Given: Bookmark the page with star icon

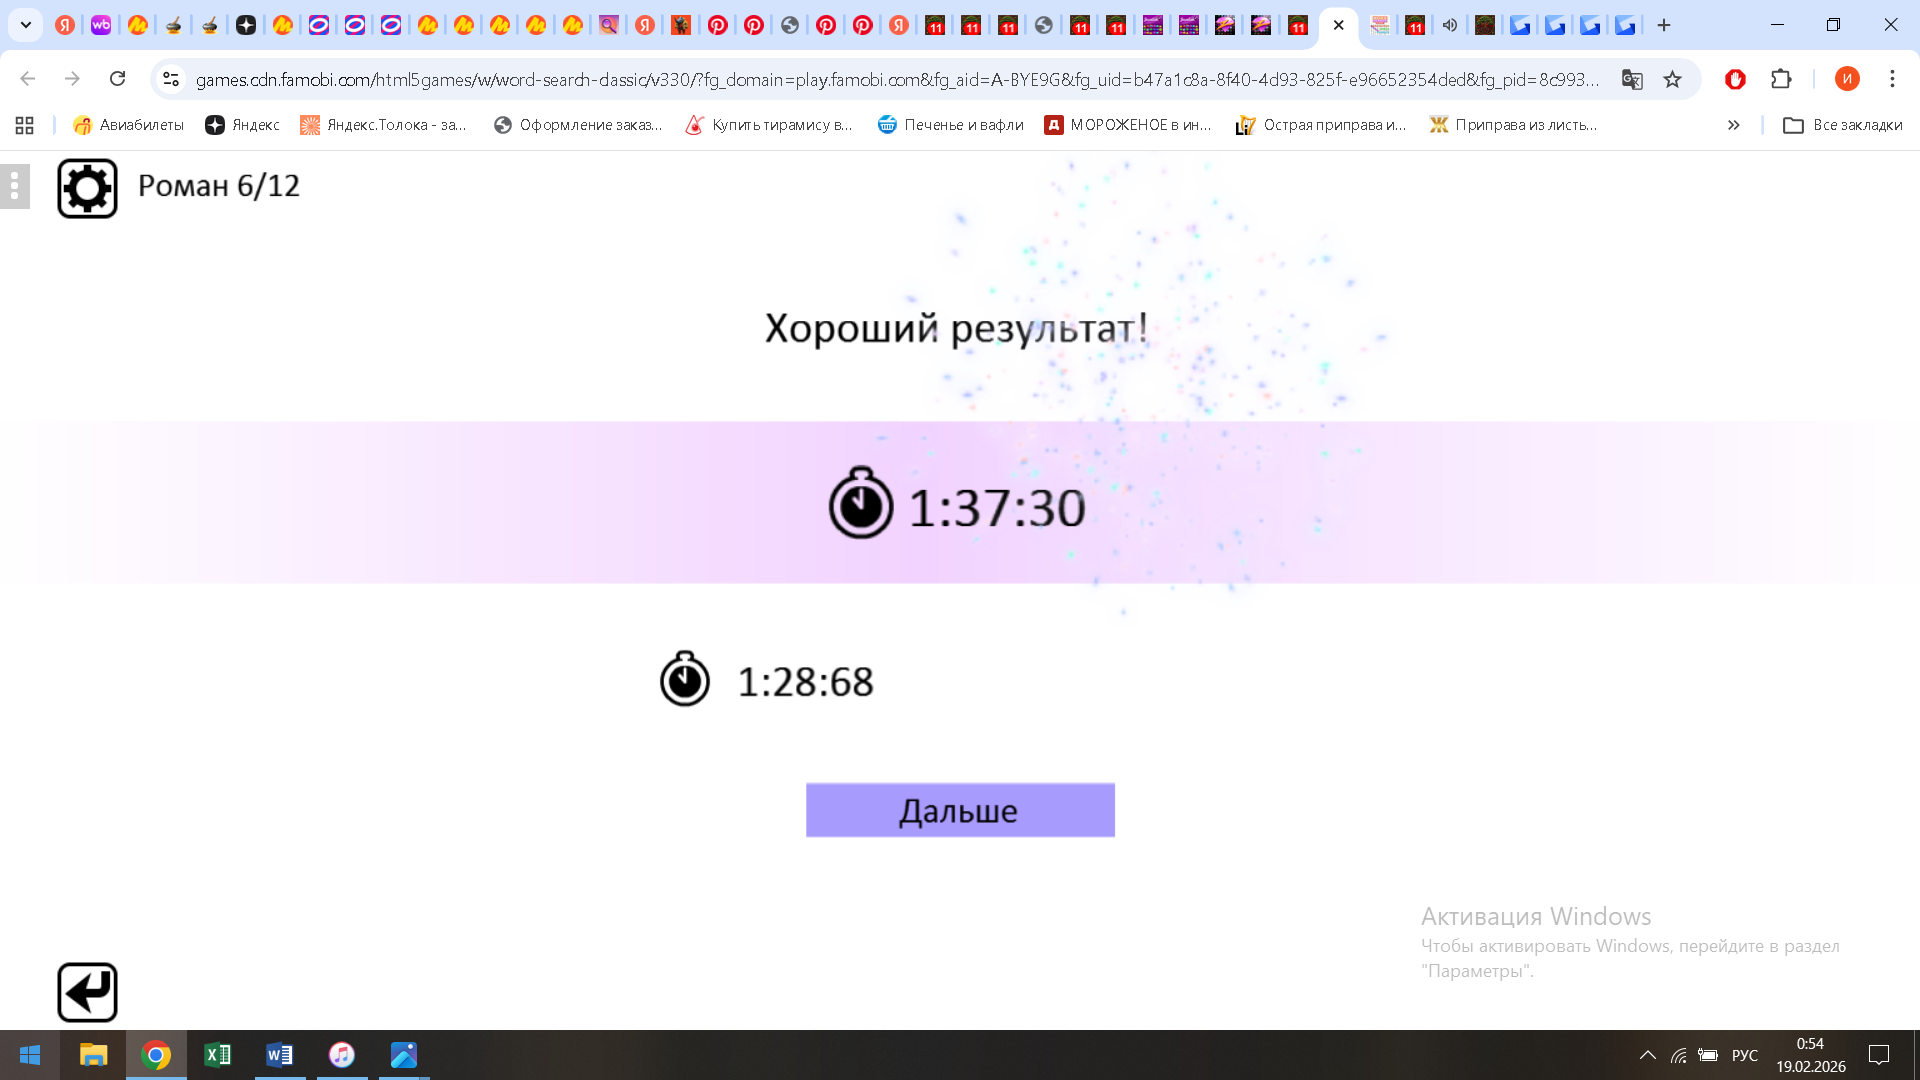Looking at the screenshot, I should (x=1671, y=79).
